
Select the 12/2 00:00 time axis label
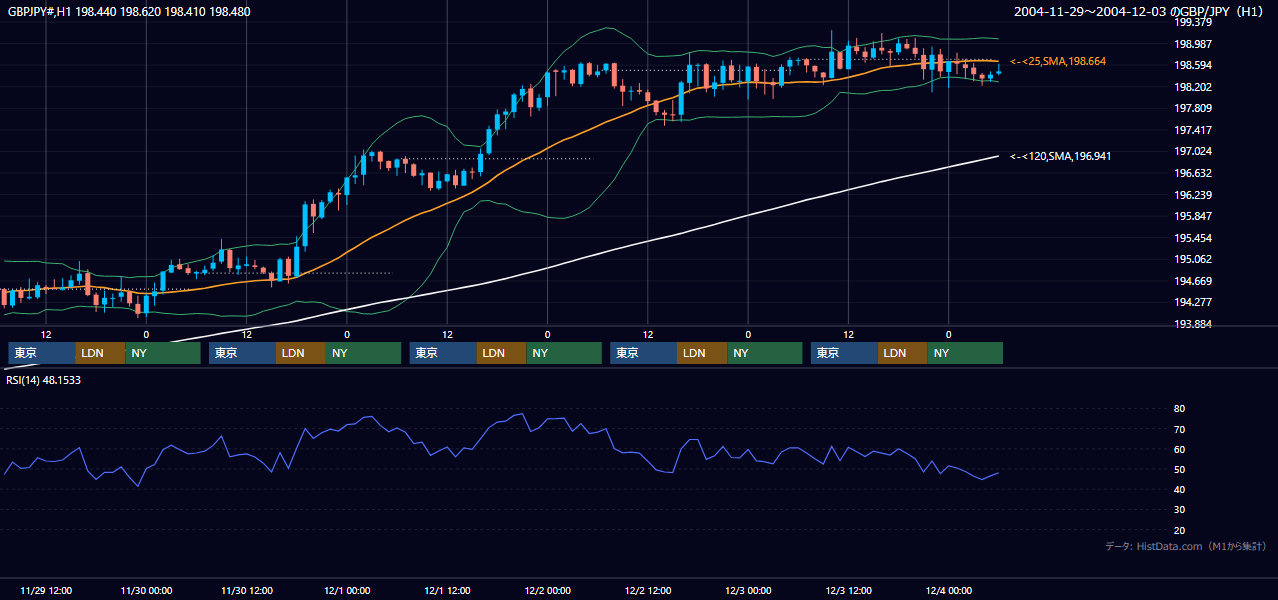[x=547, y=590]
